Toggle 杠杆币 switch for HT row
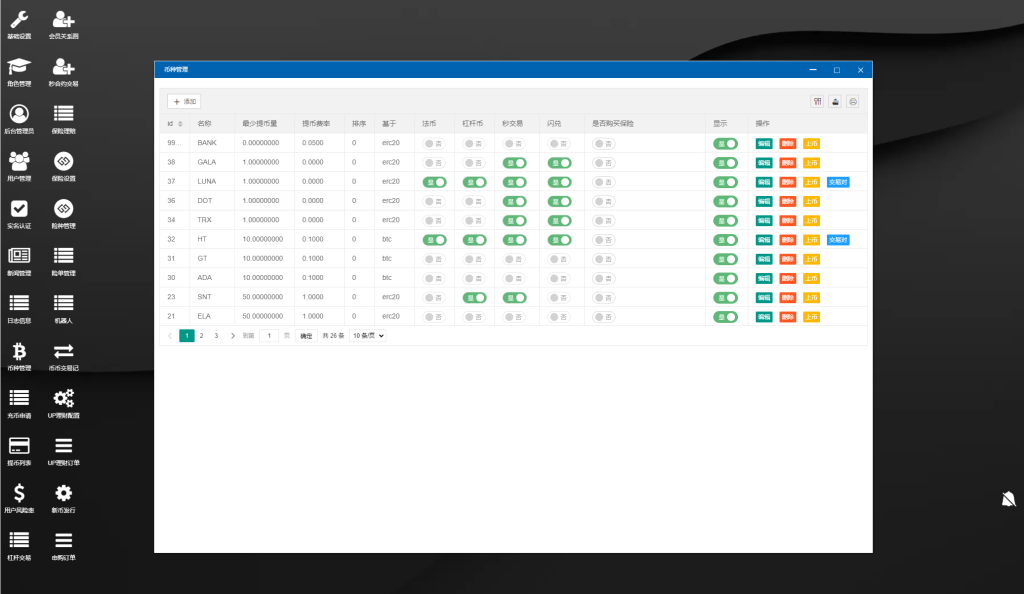The image size is (1024, 594). (x=474, y=240)
